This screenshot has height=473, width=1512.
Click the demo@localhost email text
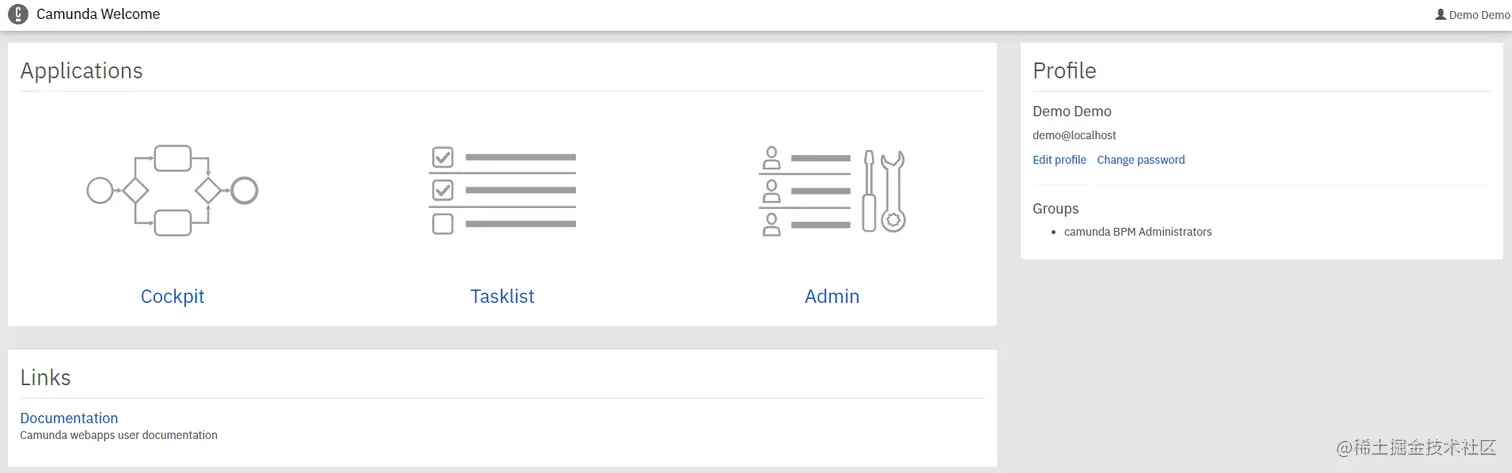(1074, 135)
